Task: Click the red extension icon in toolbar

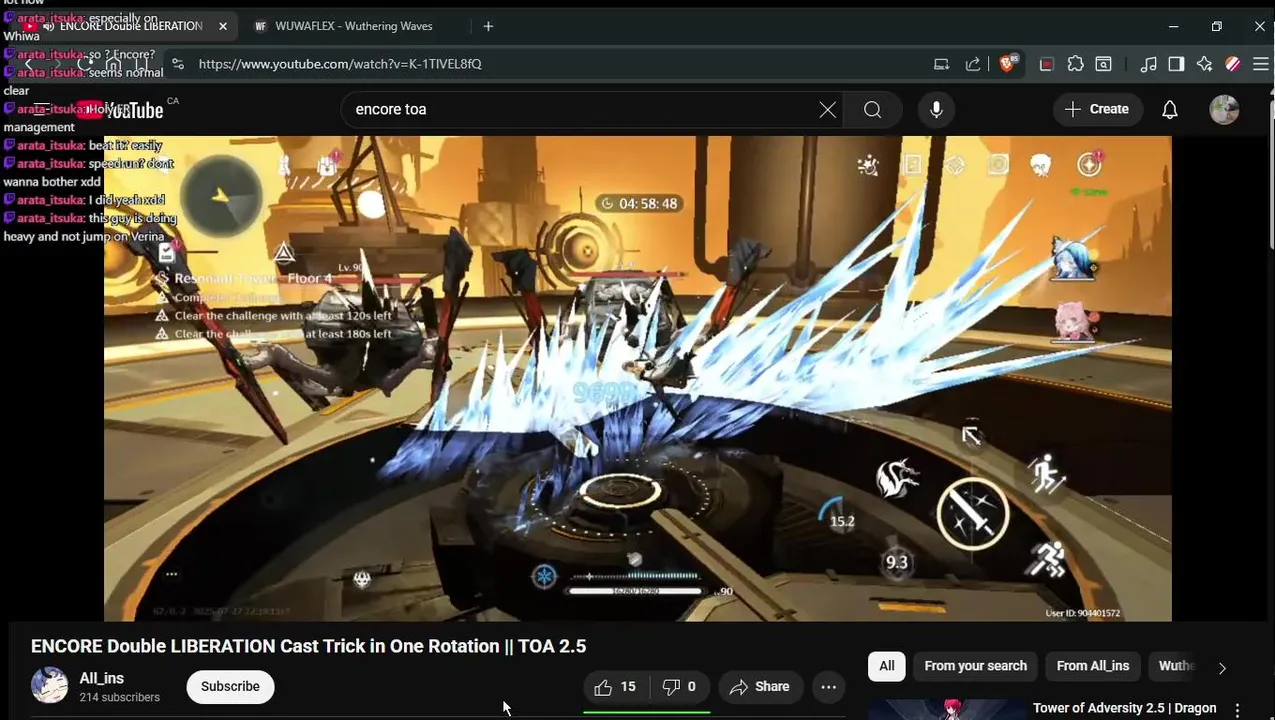Action: [1047, 64]
